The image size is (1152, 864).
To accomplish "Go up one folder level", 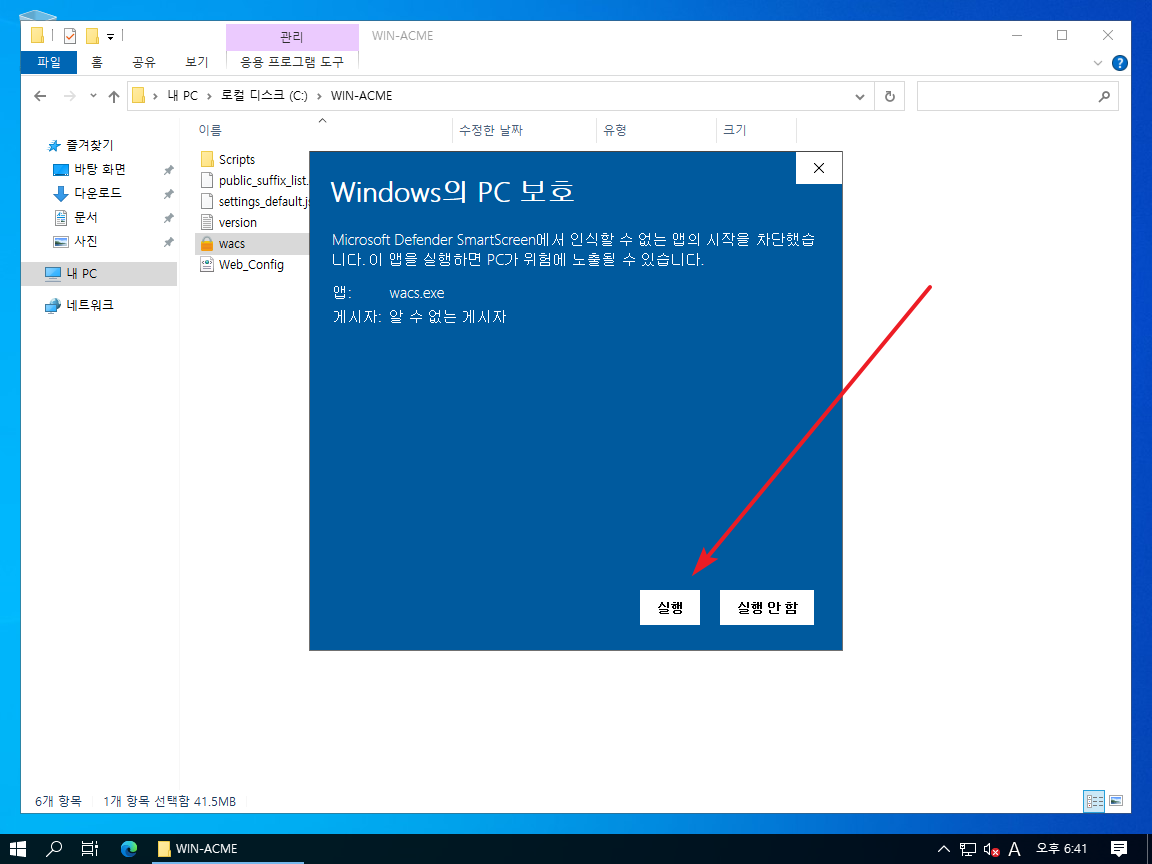I will tap(113, 96).
